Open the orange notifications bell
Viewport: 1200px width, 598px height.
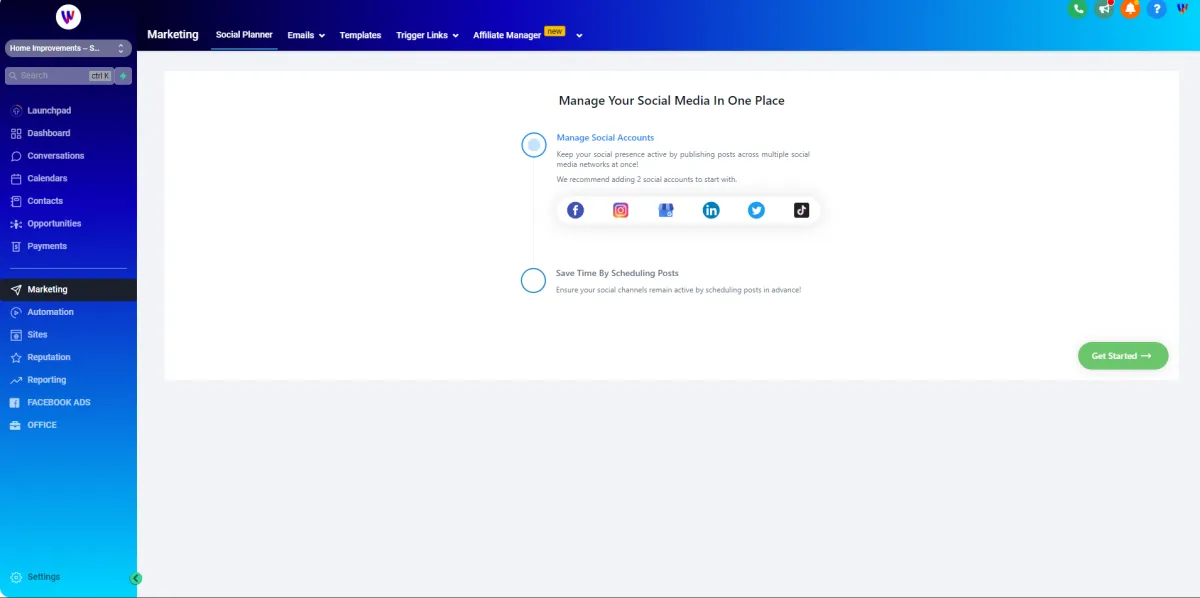pos(1130,9)
